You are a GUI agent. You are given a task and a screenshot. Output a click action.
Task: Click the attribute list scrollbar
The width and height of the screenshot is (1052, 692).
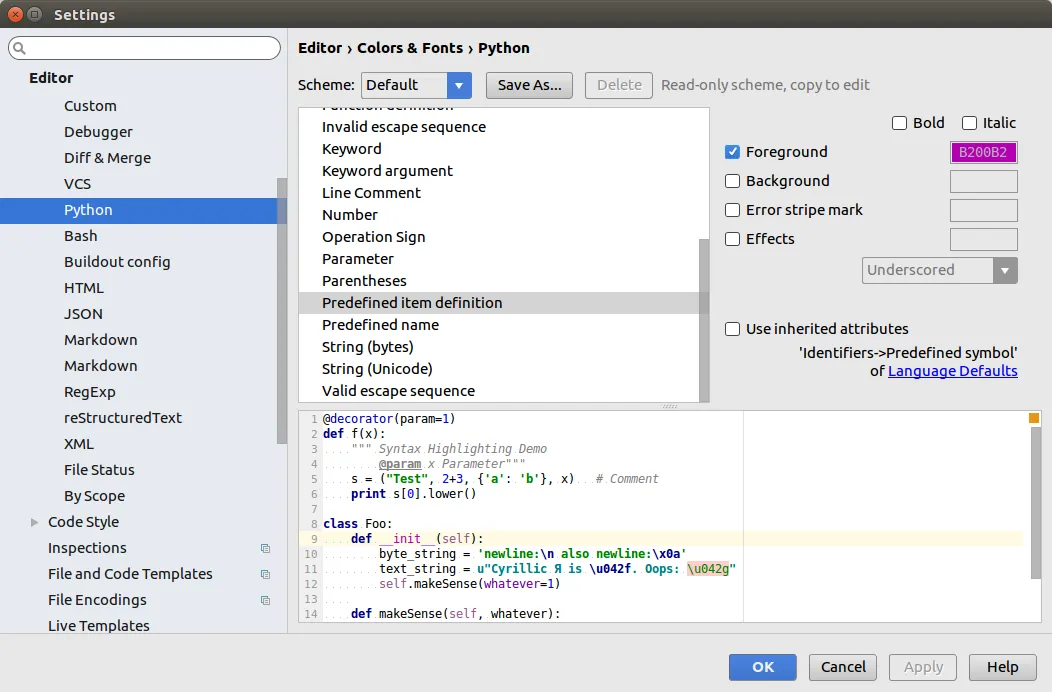pos(704,319)
